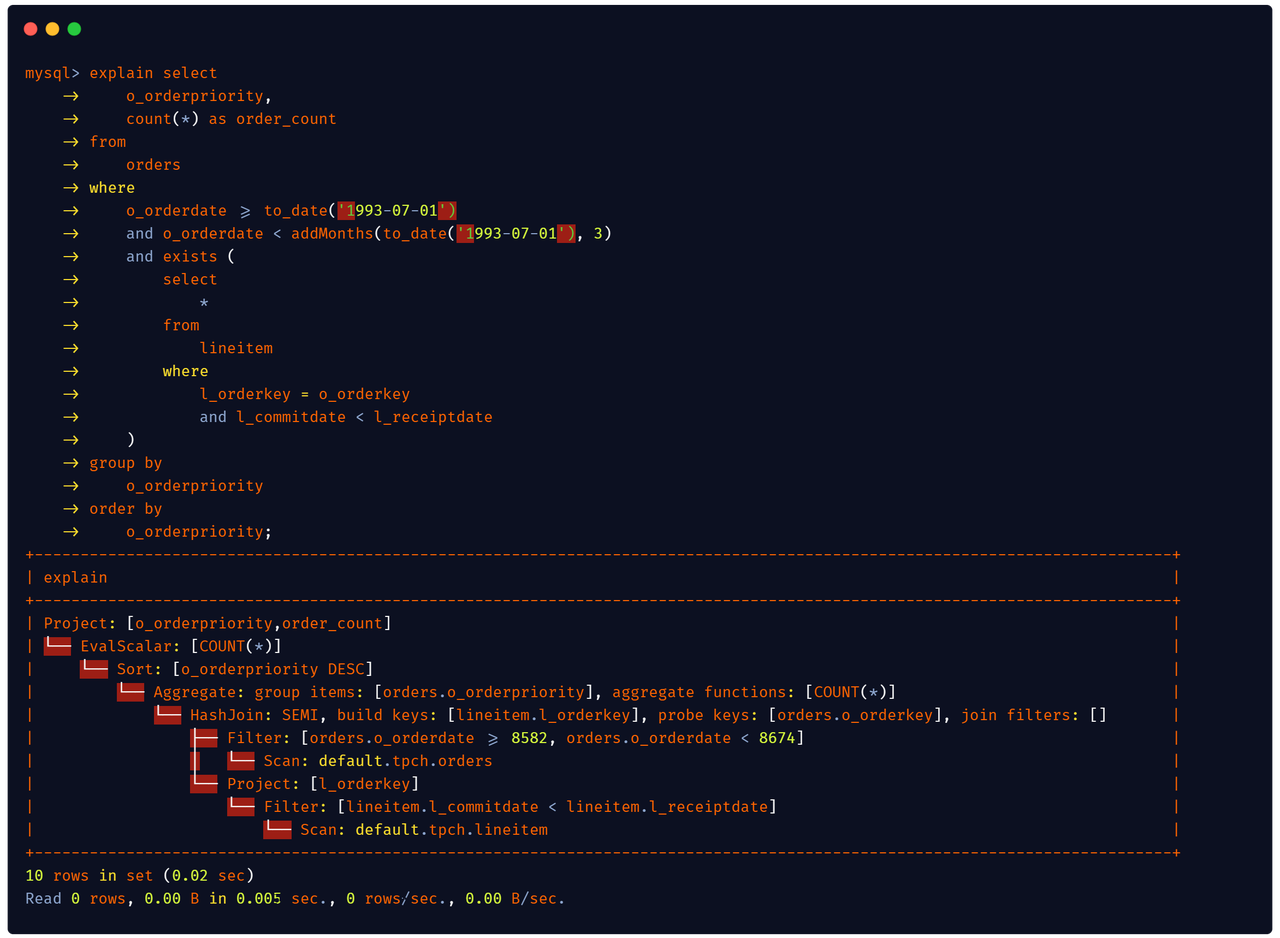Select branch marker before Project [l_orderkey]

coord(204,784)
